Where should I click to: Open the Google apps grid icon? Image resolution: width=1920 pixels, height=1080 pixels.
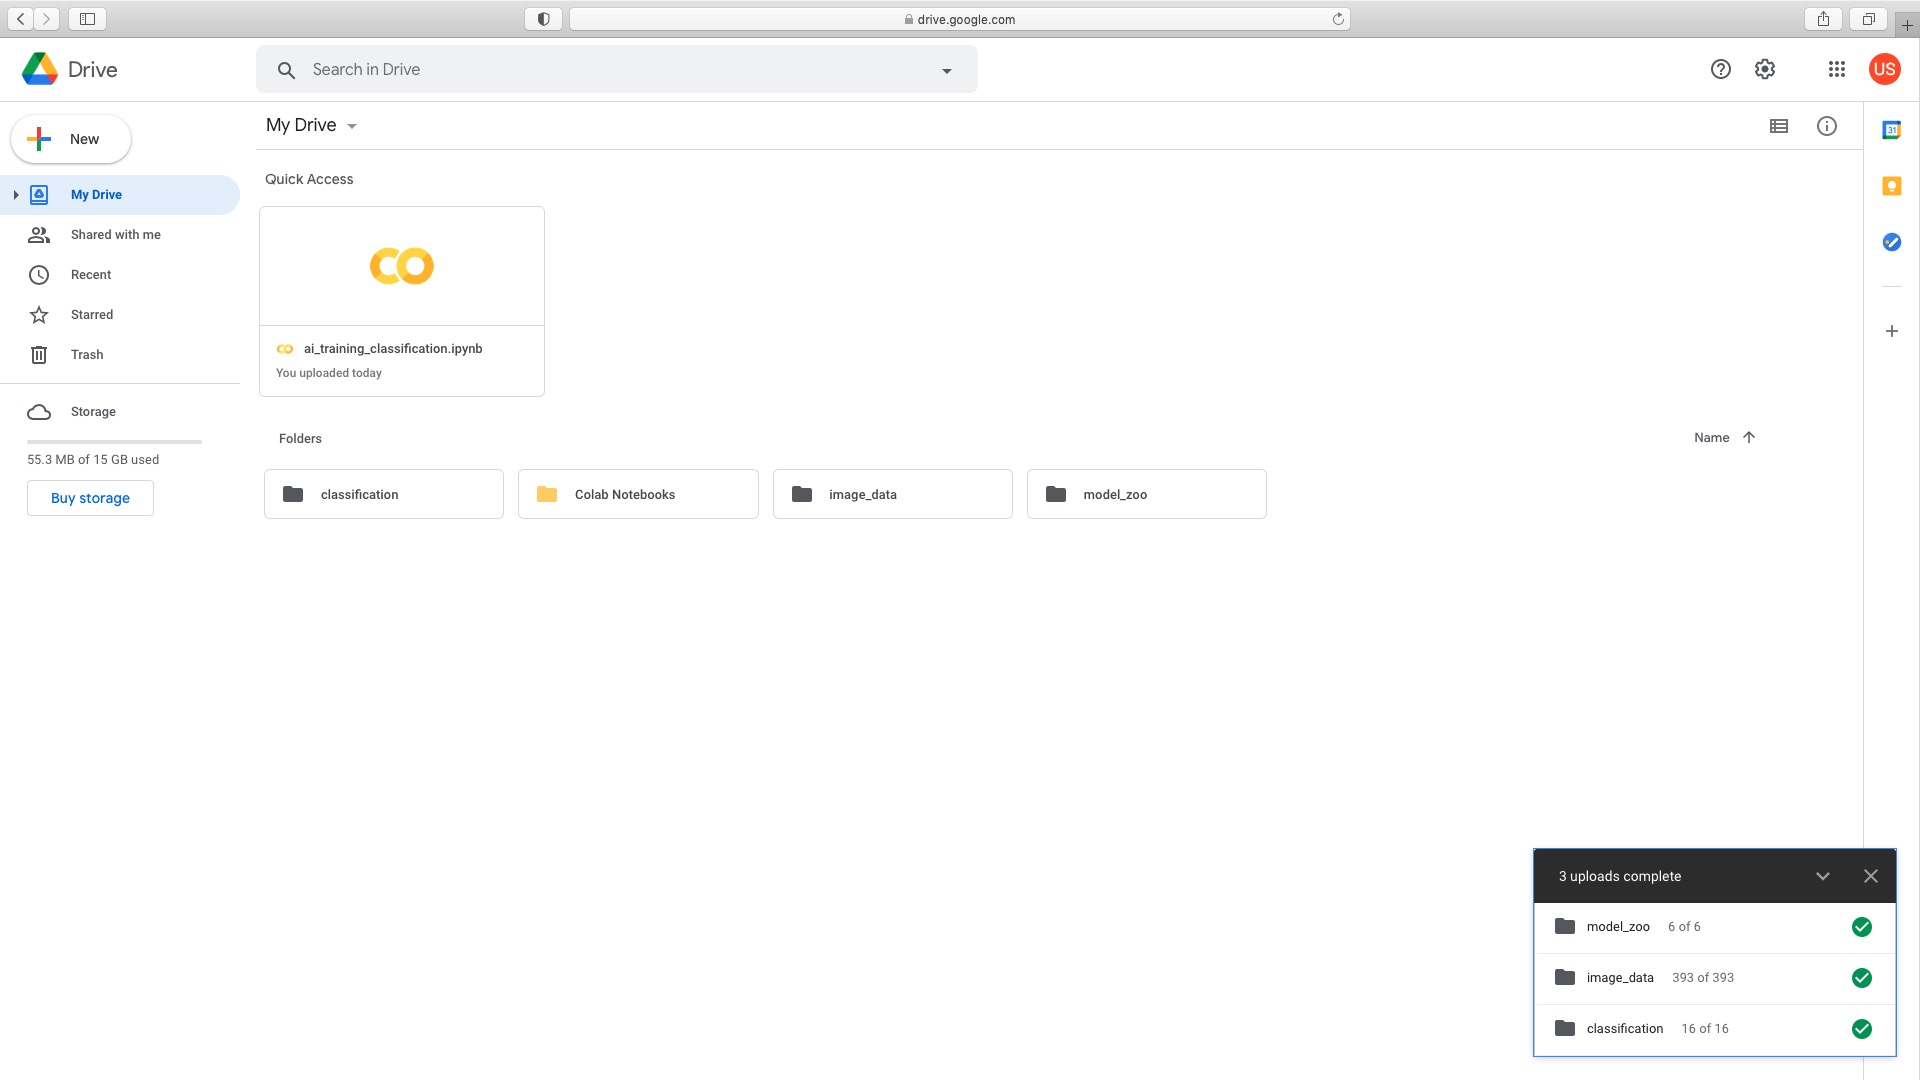point(1836,69)
